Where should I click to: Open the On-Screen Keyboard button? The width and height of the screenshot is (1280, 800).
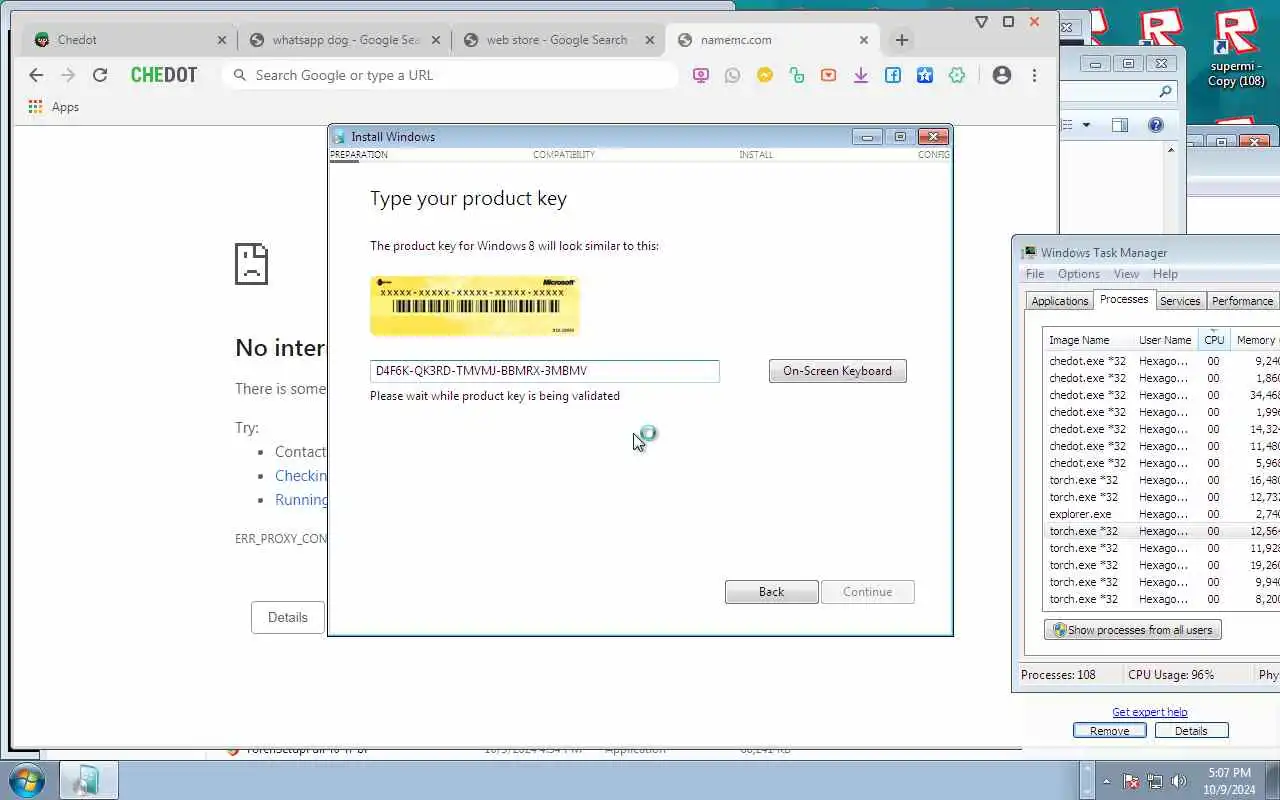838,371
